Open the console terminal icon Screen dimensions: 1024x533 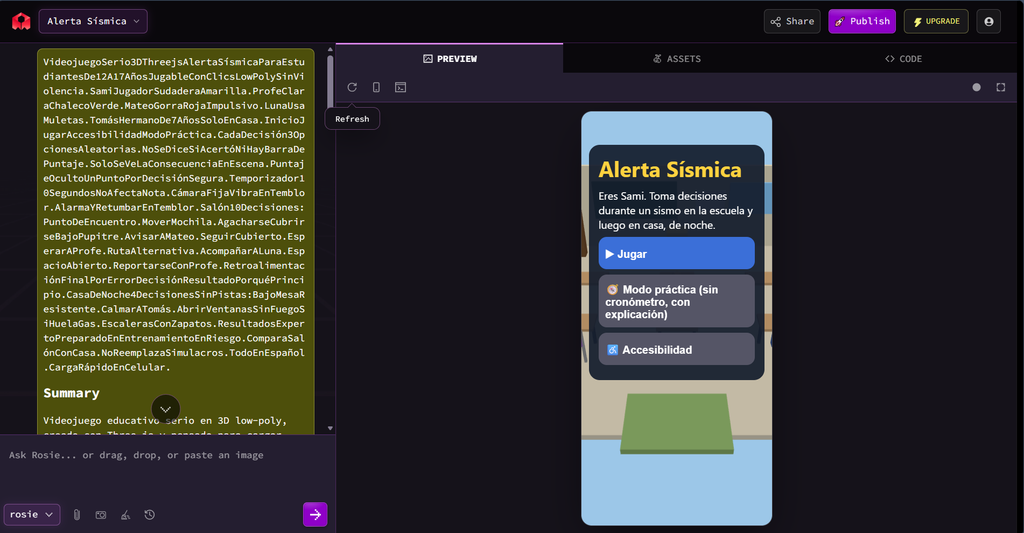pyautogui.click(x=400, y=88)
